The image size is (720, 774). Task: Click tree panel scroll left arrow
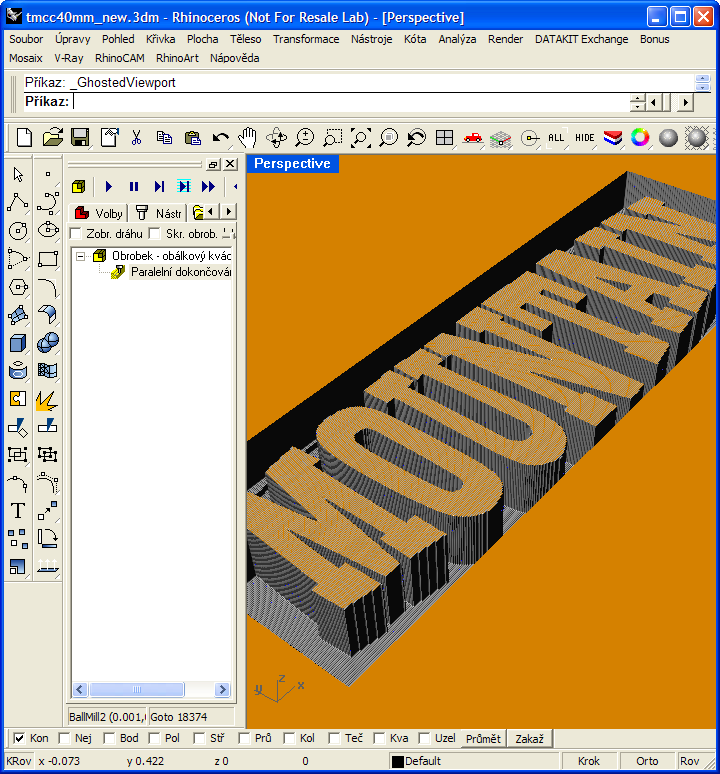click(x=80, y=690)
